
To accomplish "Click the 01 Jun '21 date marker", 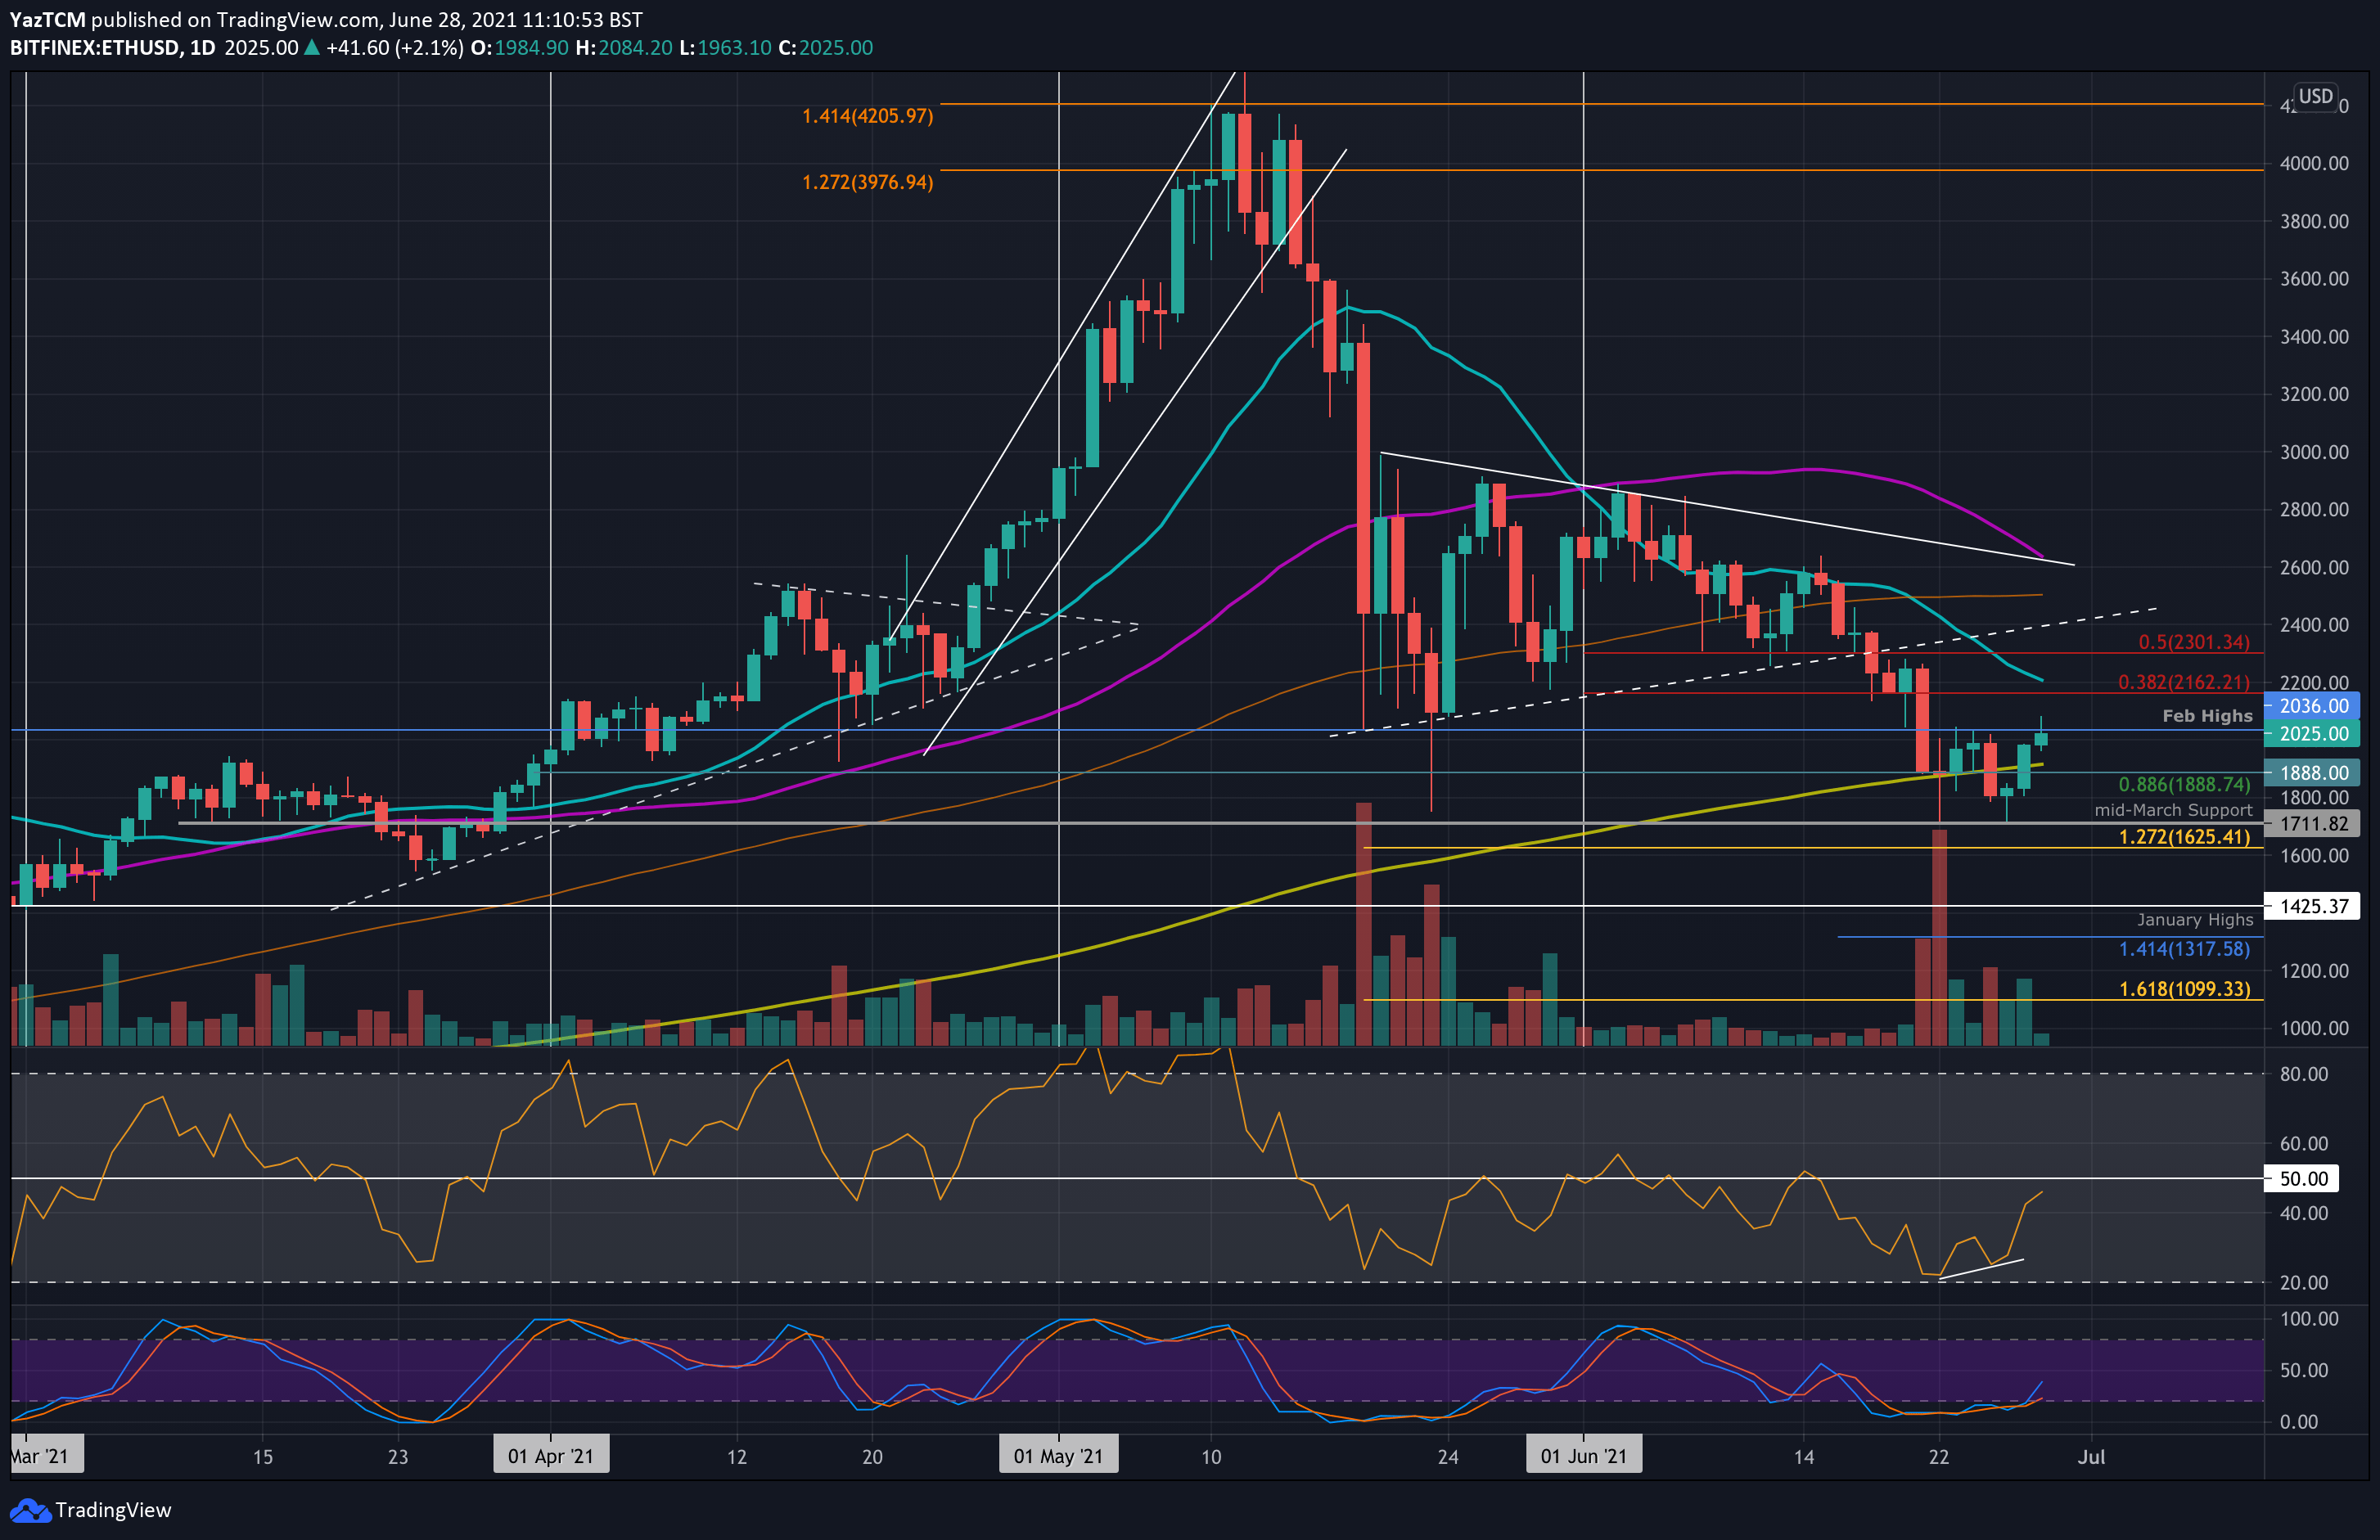I will click(1584, 1456).
